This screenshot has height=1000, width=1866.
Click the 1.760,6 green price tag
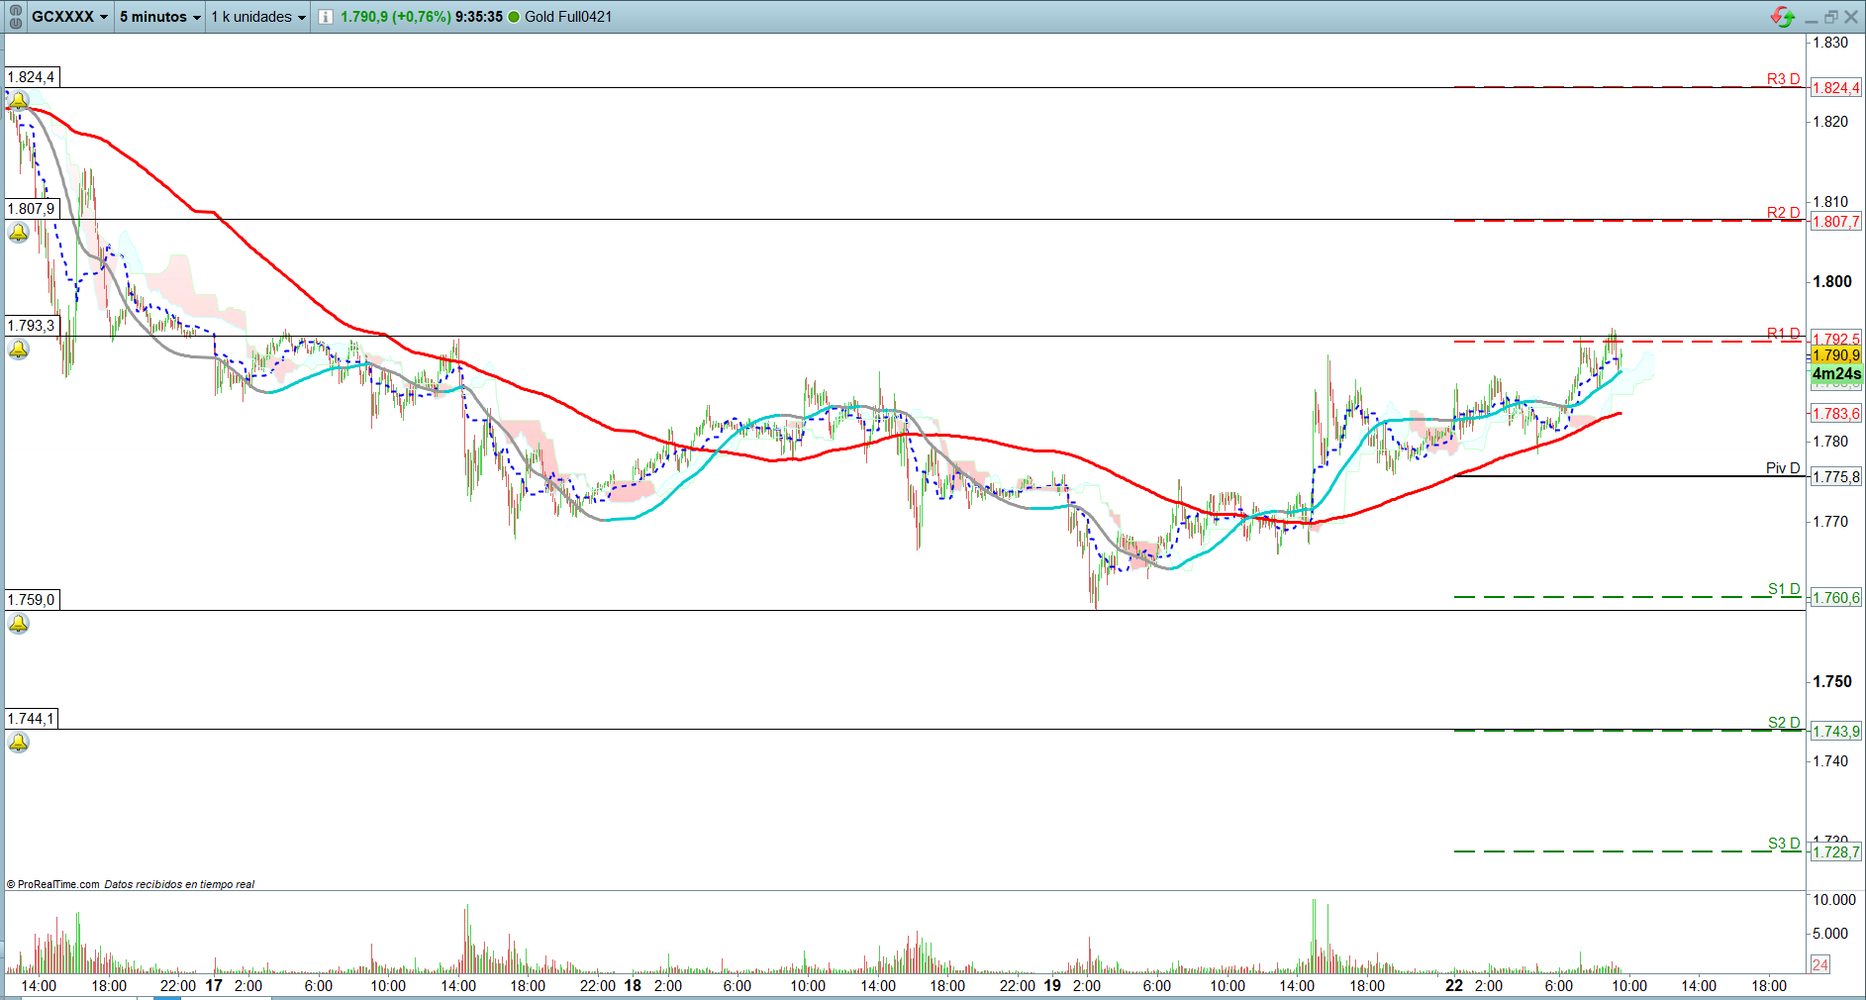pyautogui.click(x=1836, y=598)
